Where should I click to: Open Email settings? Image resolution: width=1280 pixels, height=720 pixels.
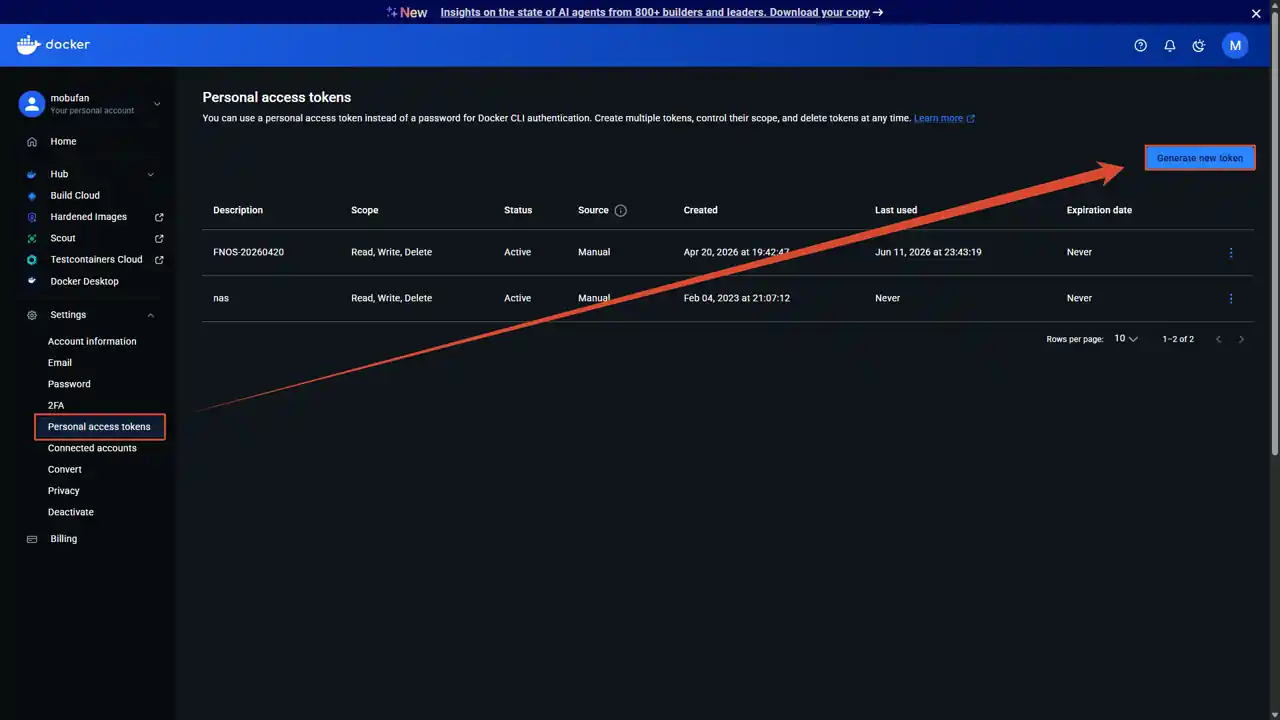pos(60,363)
